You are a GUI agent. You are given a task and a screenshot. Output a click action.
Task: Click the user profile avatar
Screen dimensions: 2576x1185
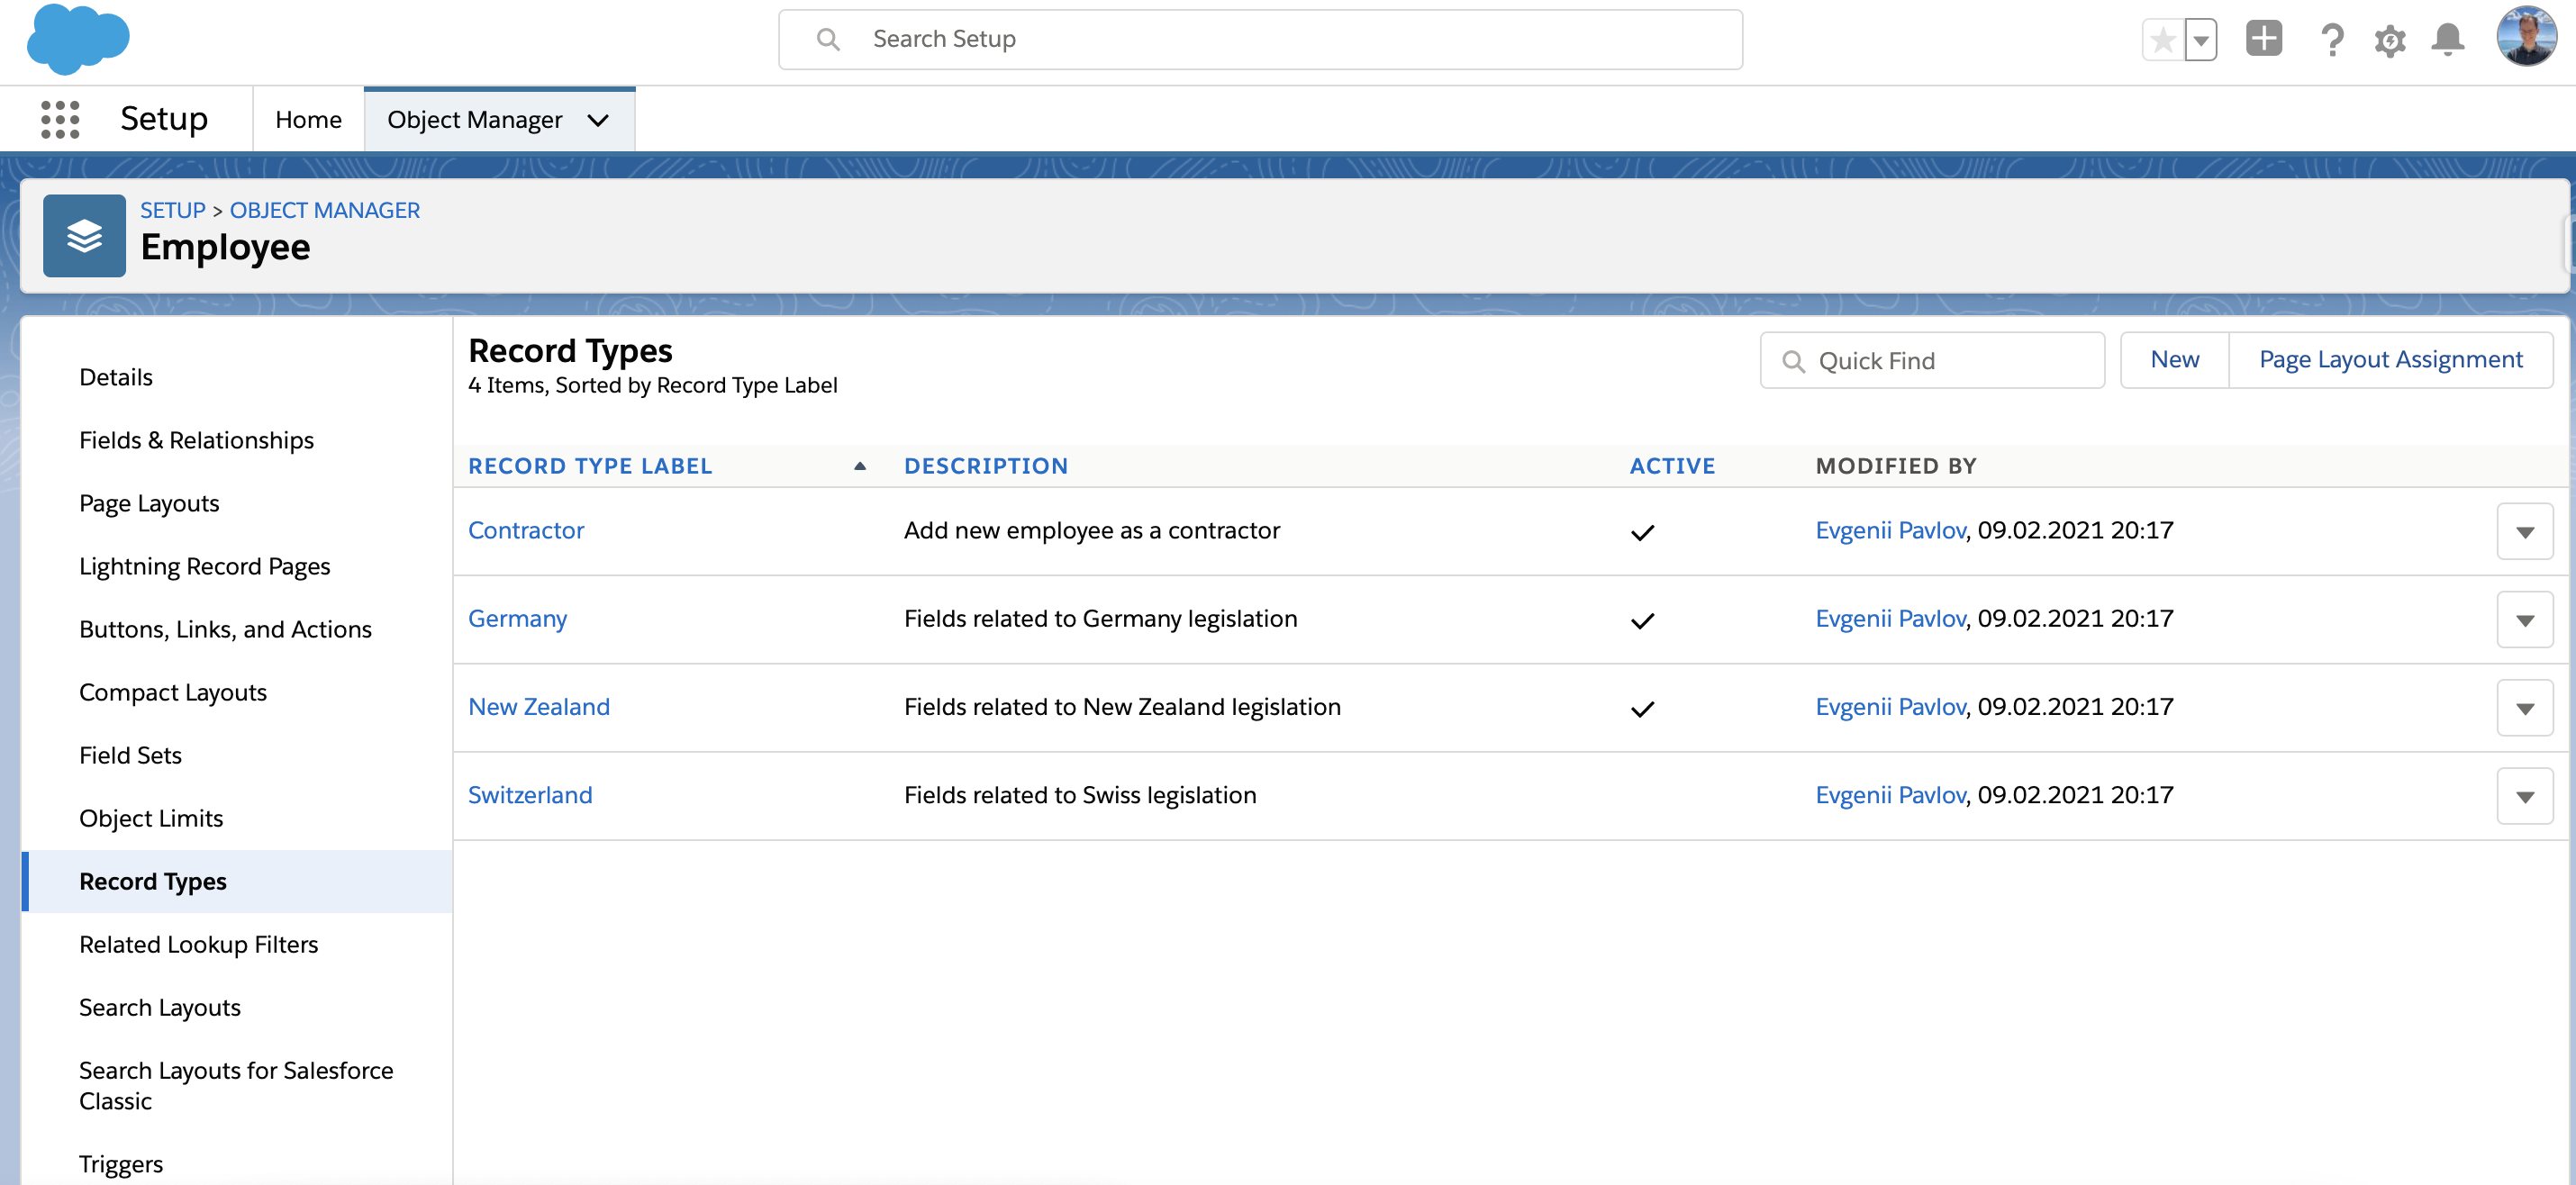pos(2526,37)
